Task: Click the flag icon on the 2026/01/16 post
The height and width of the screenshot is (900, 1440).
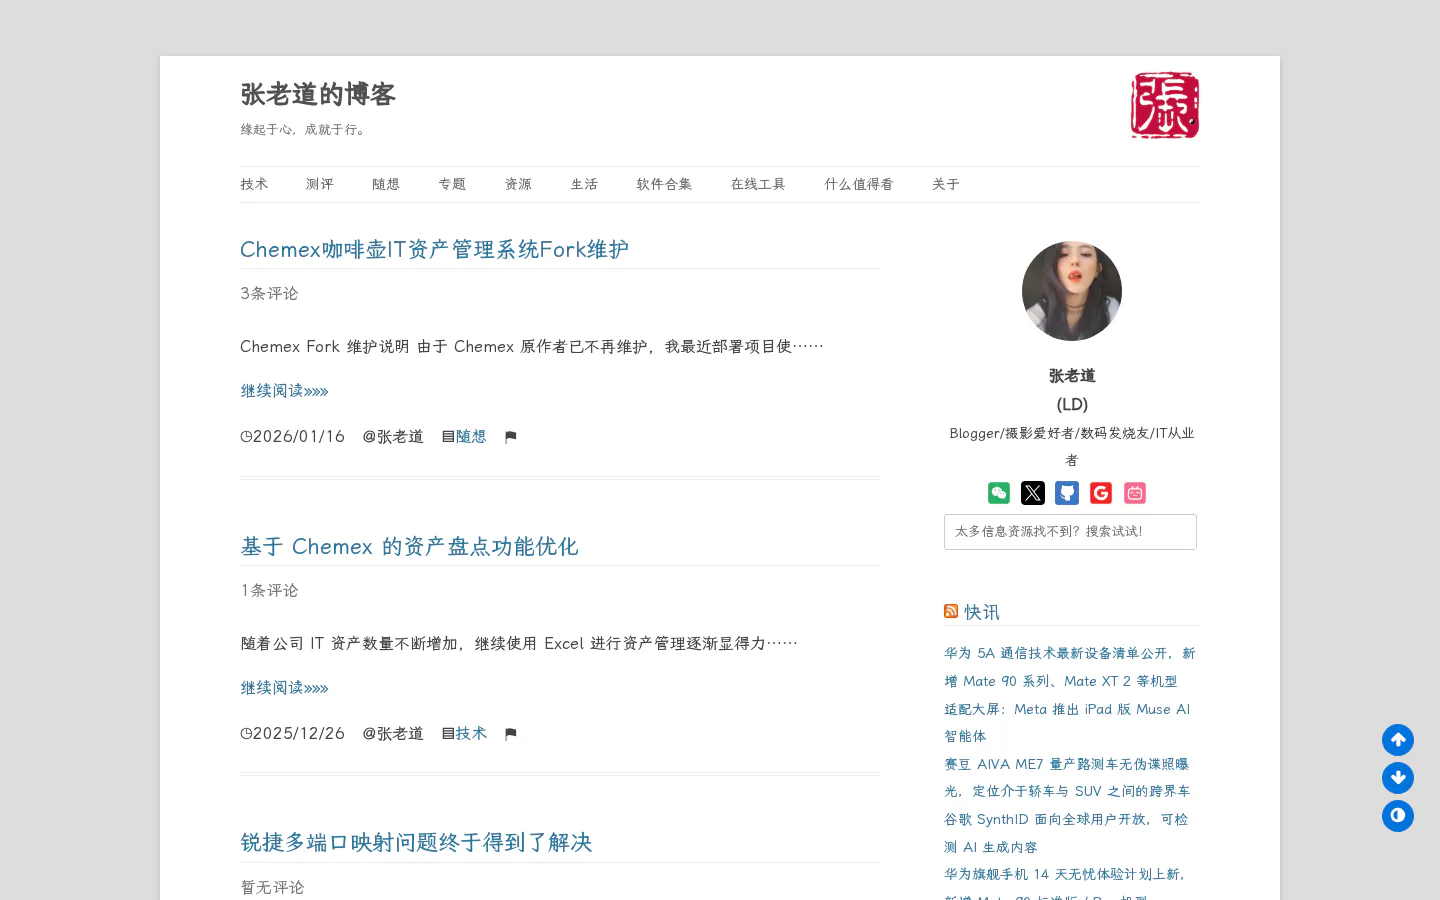Action: point(511,437)
